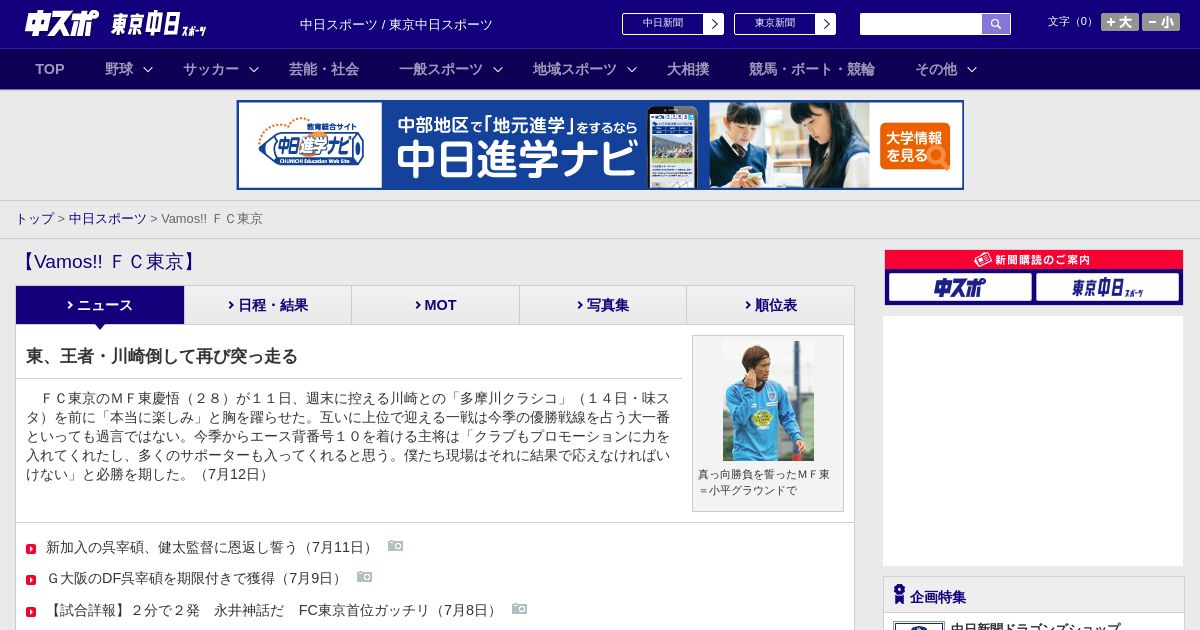Increase font size with ＋大 button
Screen dimensions: 1200x630
[1120, 22]
